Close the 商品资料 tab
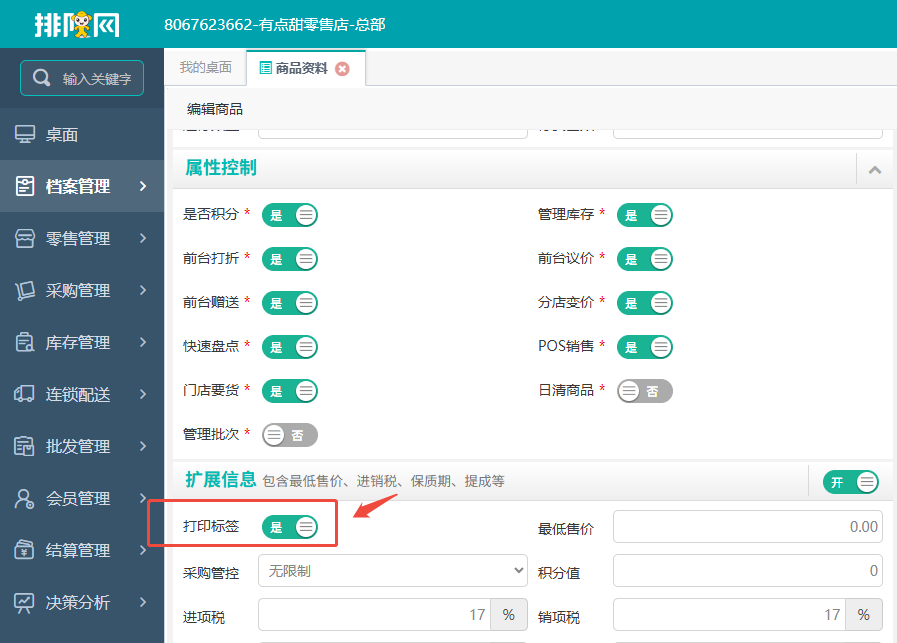The height and width of the screenshot is (643, 897). click(x=342, y=69)
